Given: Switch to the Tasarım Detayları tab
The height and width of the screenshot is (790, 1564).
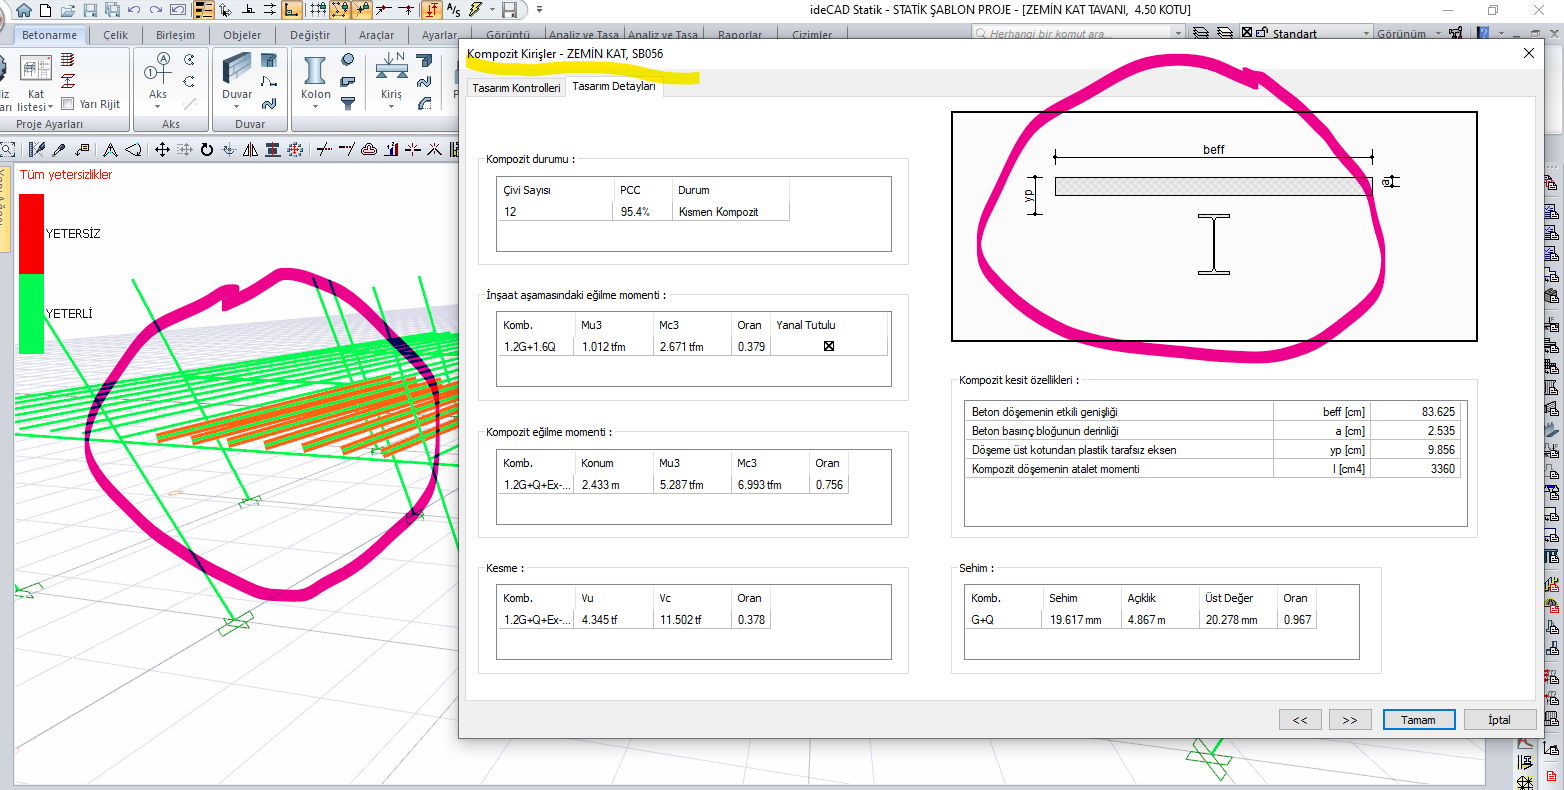Looking at the screenshot, I should coord(614,87).
